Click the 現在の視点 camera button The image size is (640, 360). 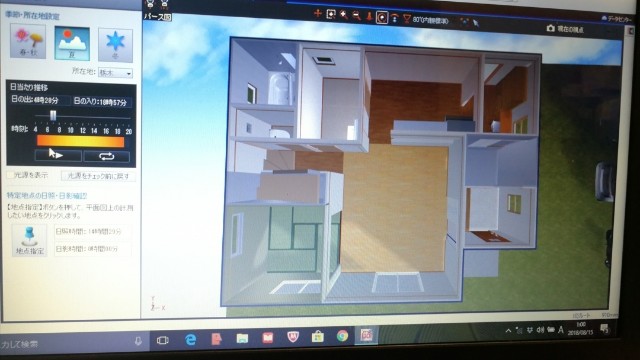pos(565,29)
